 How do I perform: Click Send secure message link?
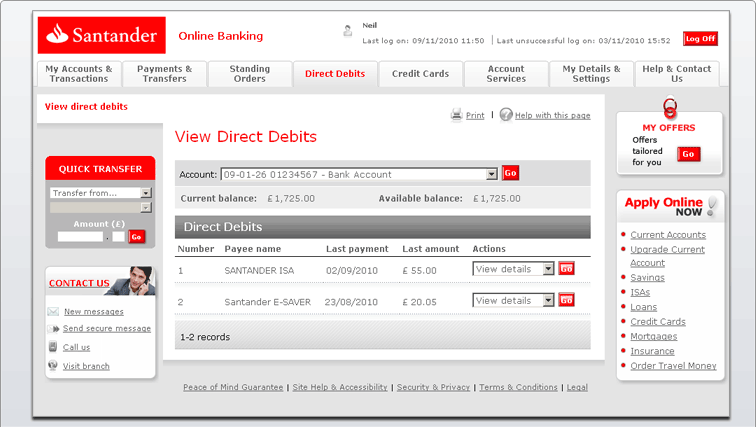pyautogui.click(x=107, y=328)
